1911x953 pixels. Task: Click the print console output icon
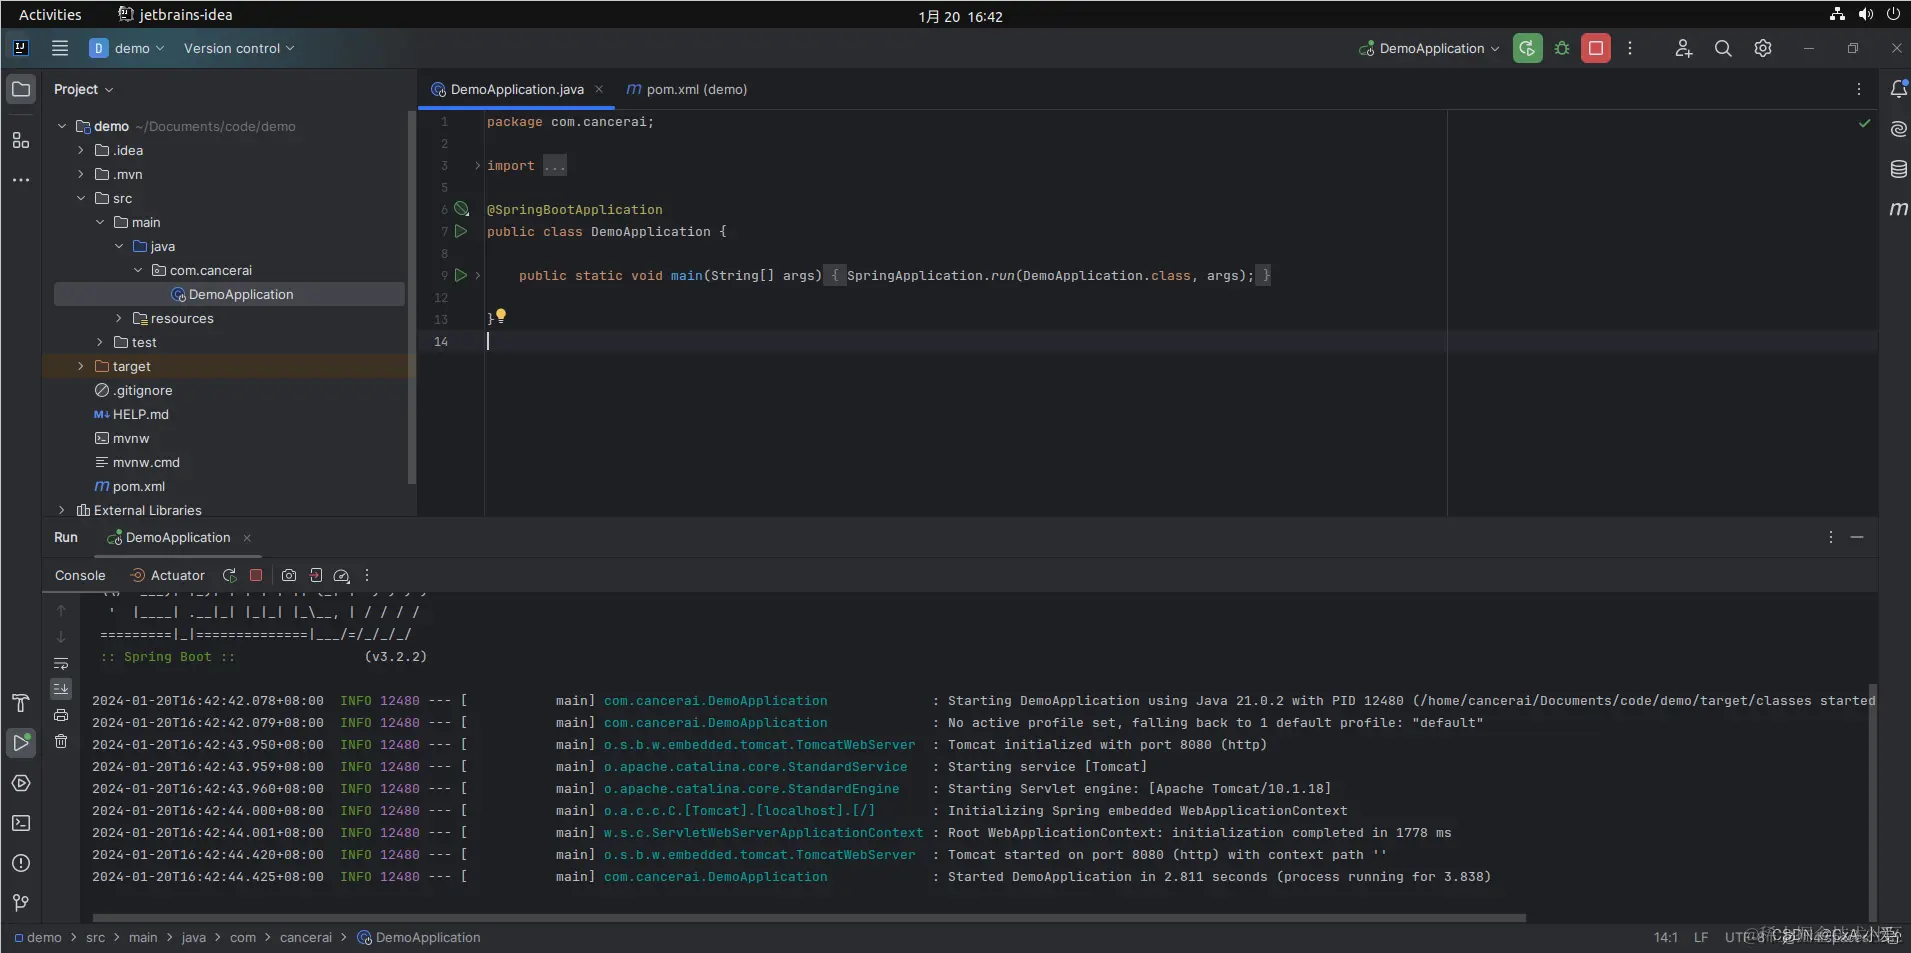(61, 715)
